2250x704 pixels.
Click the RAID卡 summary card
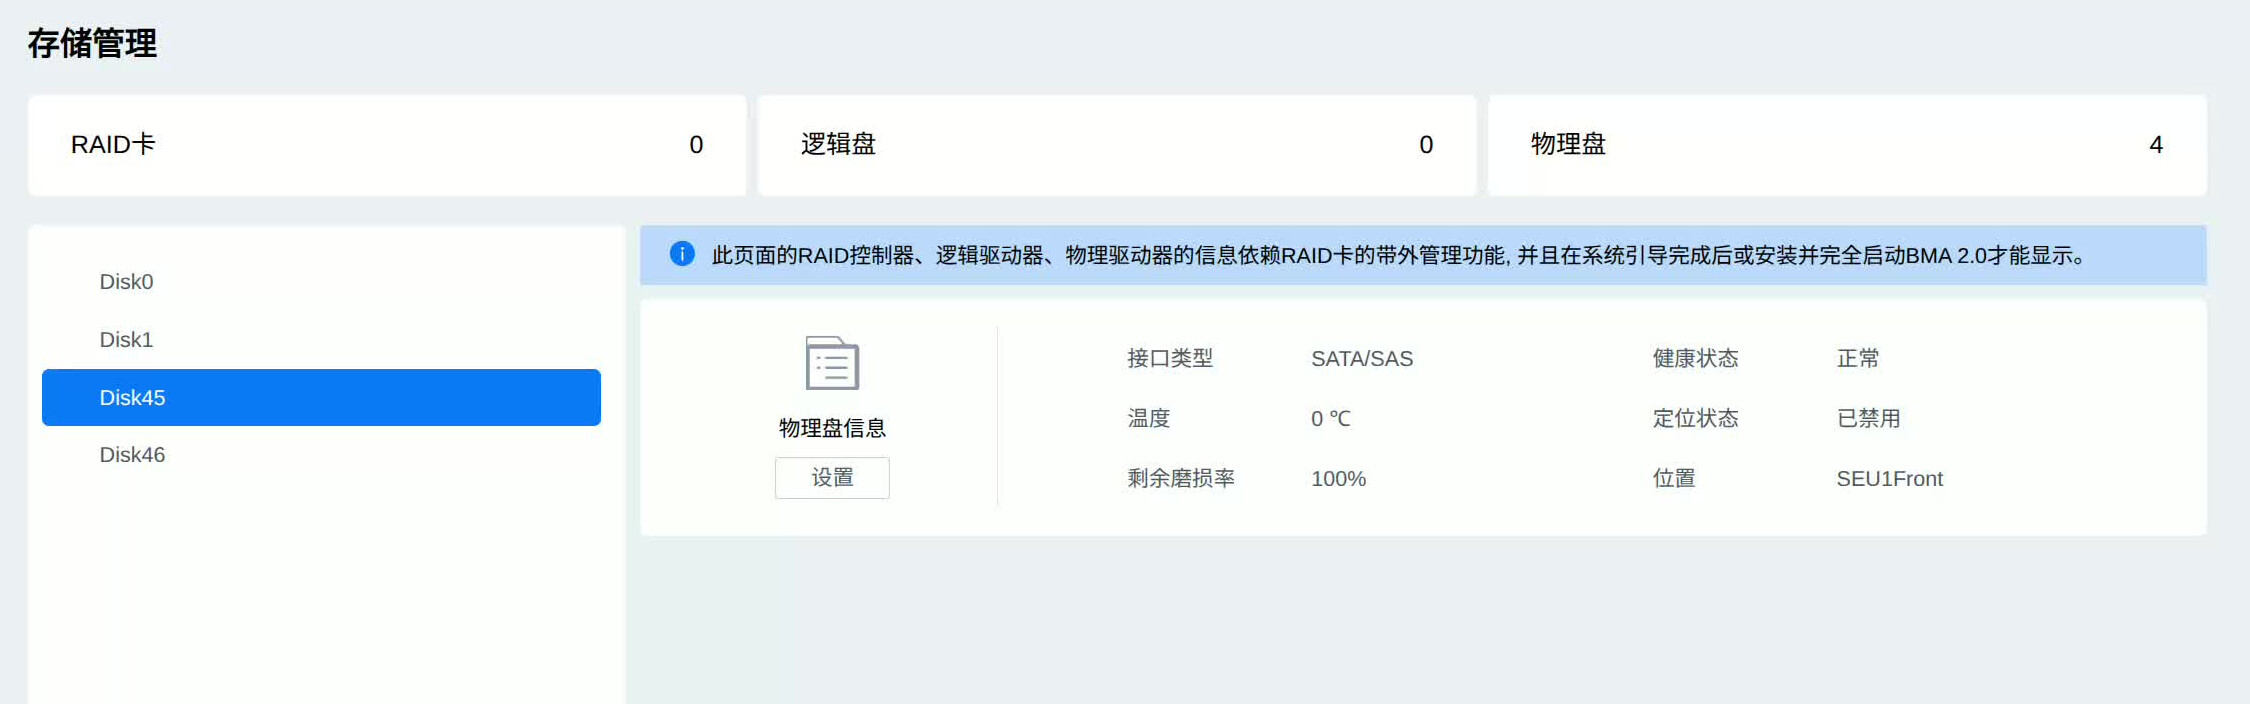click(387, 145)
